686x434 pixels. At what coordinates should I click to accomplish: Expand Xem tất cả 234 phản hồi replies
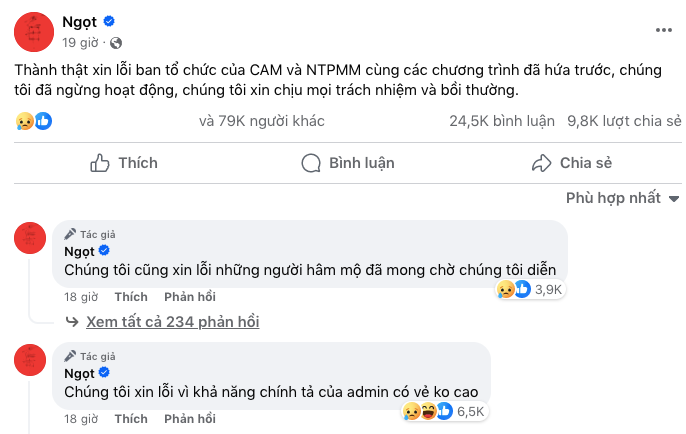click(x=173, y=322)
